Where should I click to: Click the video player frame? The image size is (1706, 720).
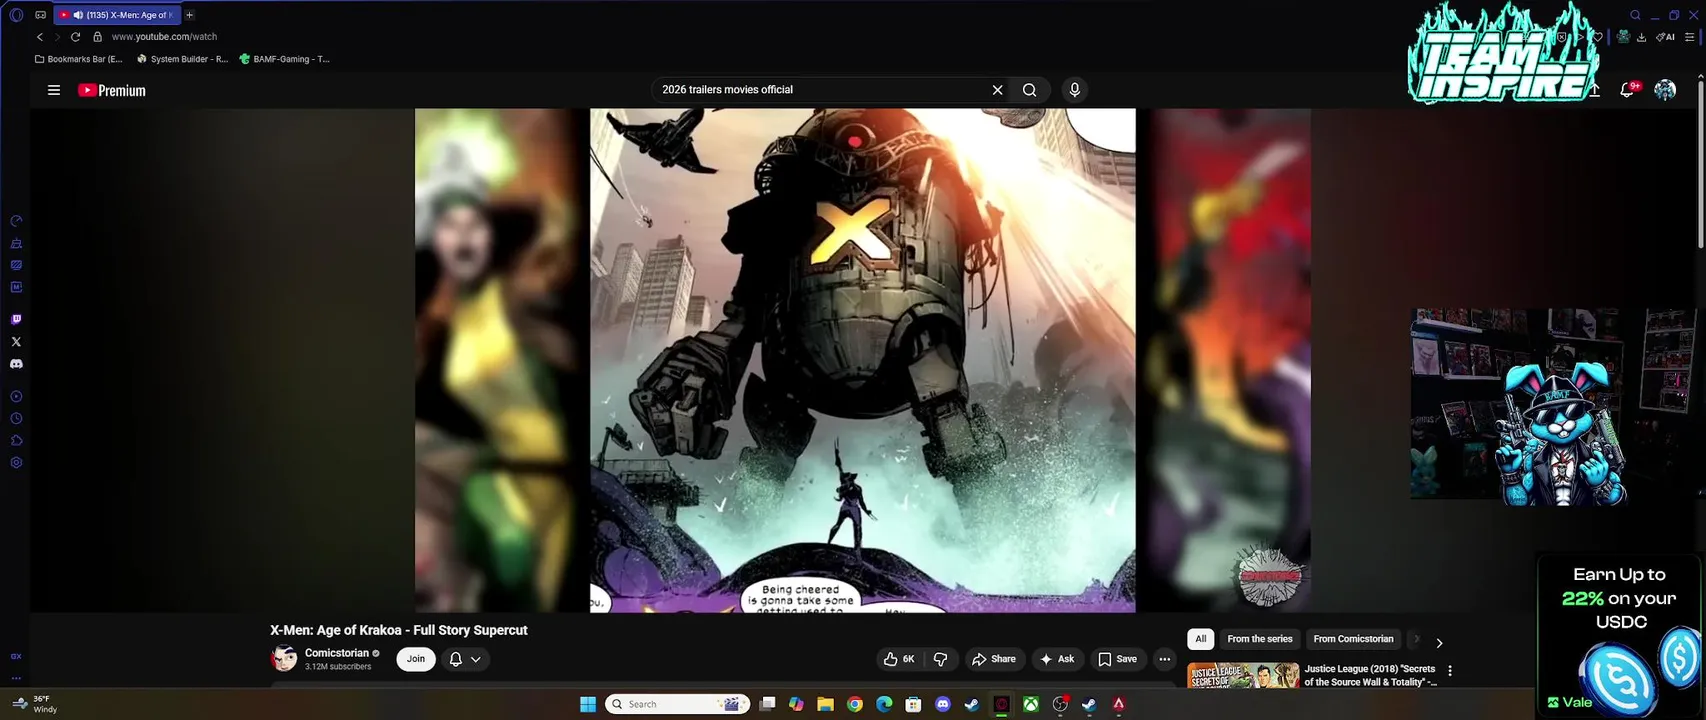(863, 360)
